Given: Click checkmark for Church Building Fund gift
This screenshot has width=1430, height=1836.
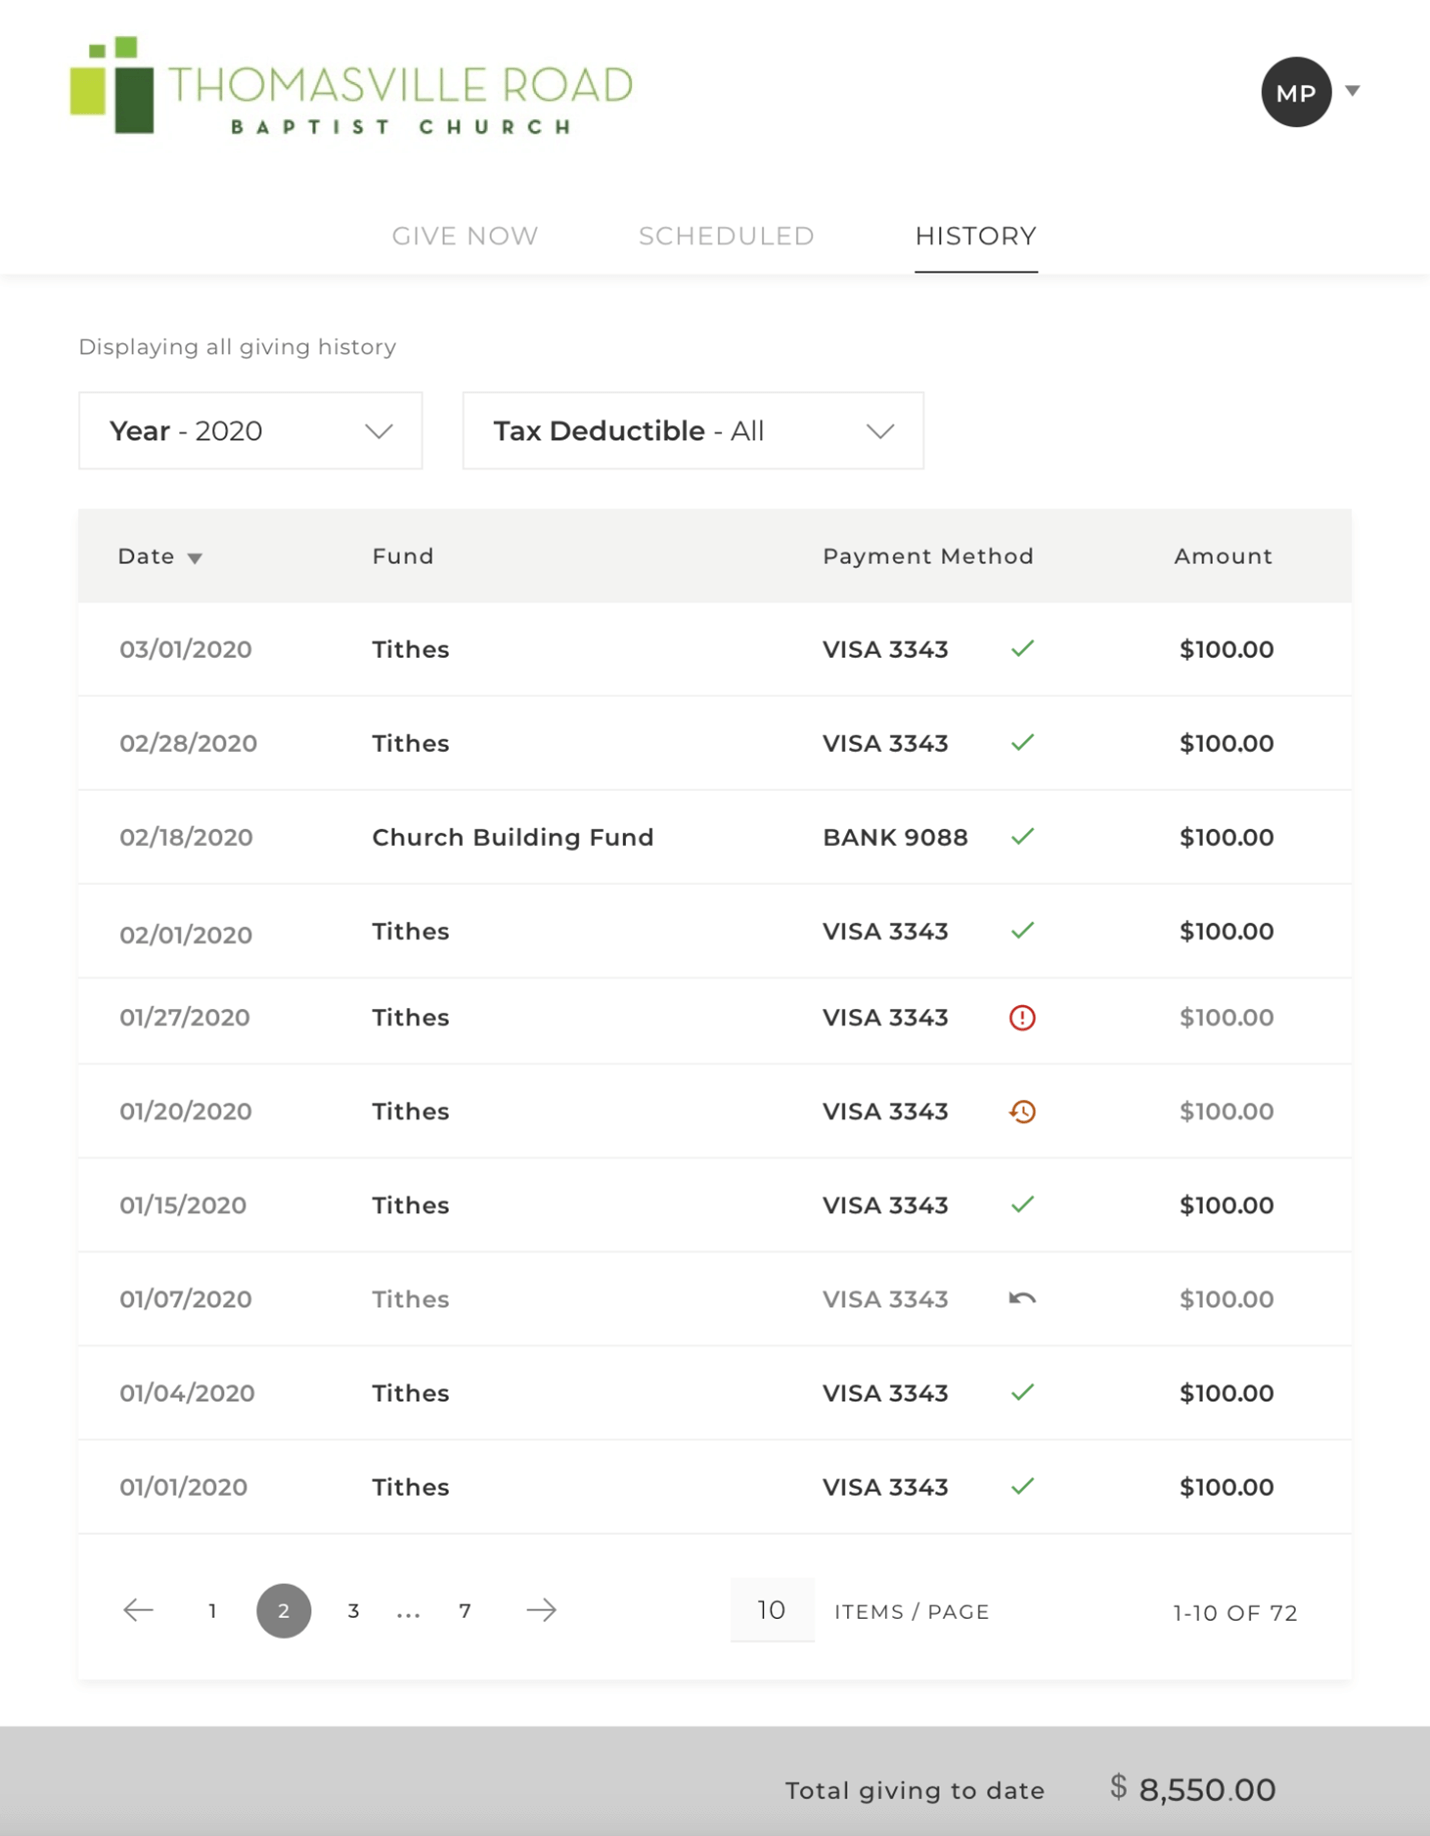Looking at the screenshot, I should (x=1022, y=837).
